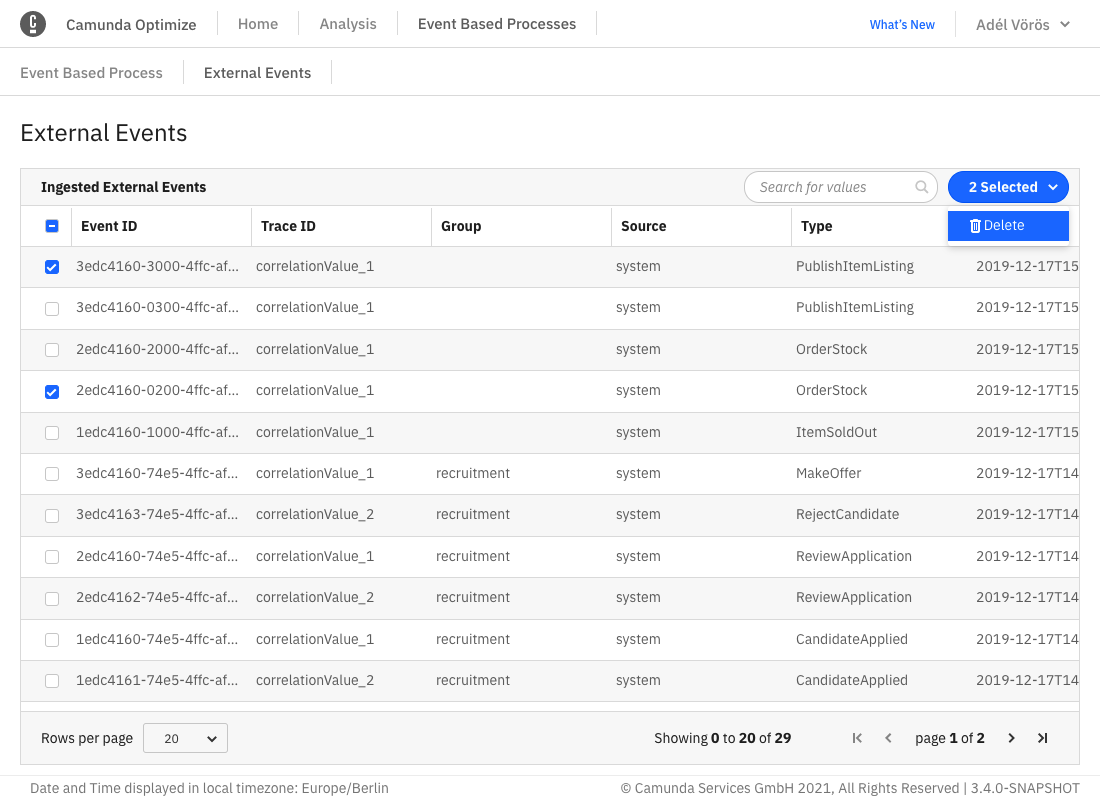Select the MakeOffer event checkbox

52,474
